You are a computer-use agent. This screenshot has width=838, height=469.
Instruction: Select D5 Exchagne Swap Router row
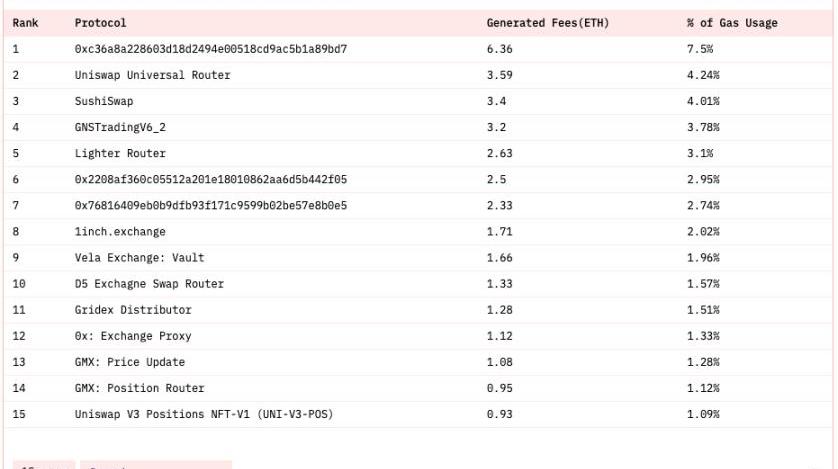[x=149, y=284]
